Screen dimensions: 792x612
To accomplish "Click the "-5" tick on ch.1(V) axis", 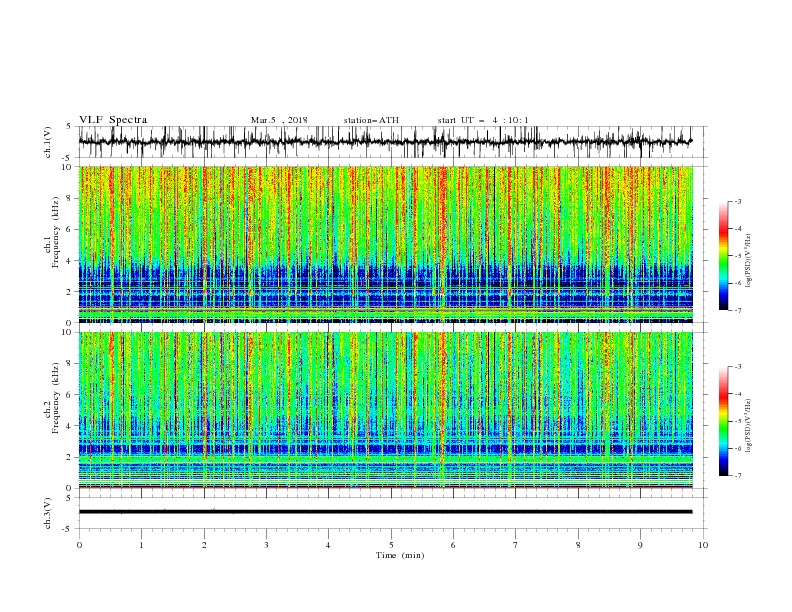I will tap(67, 158).
